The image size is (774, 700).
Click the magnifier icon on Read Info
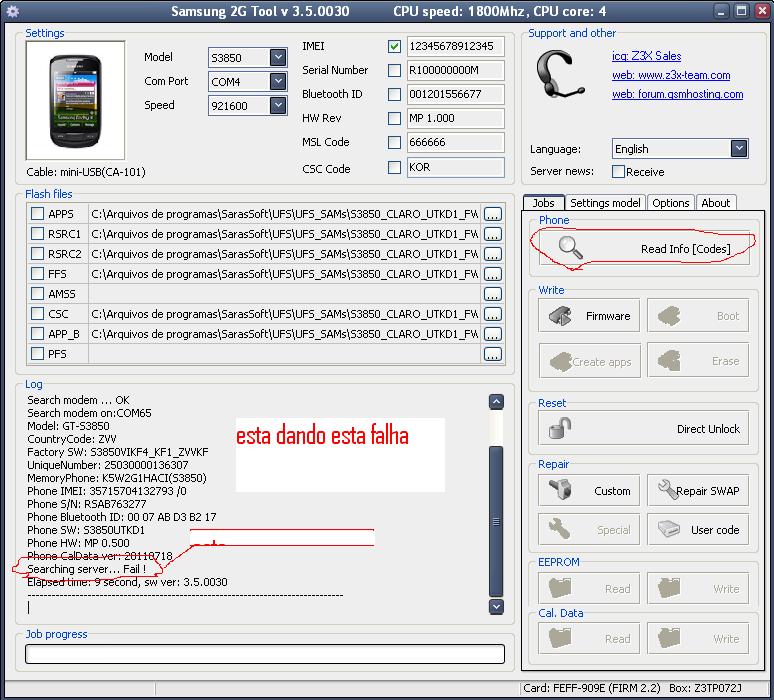click(x=571, y=248)
